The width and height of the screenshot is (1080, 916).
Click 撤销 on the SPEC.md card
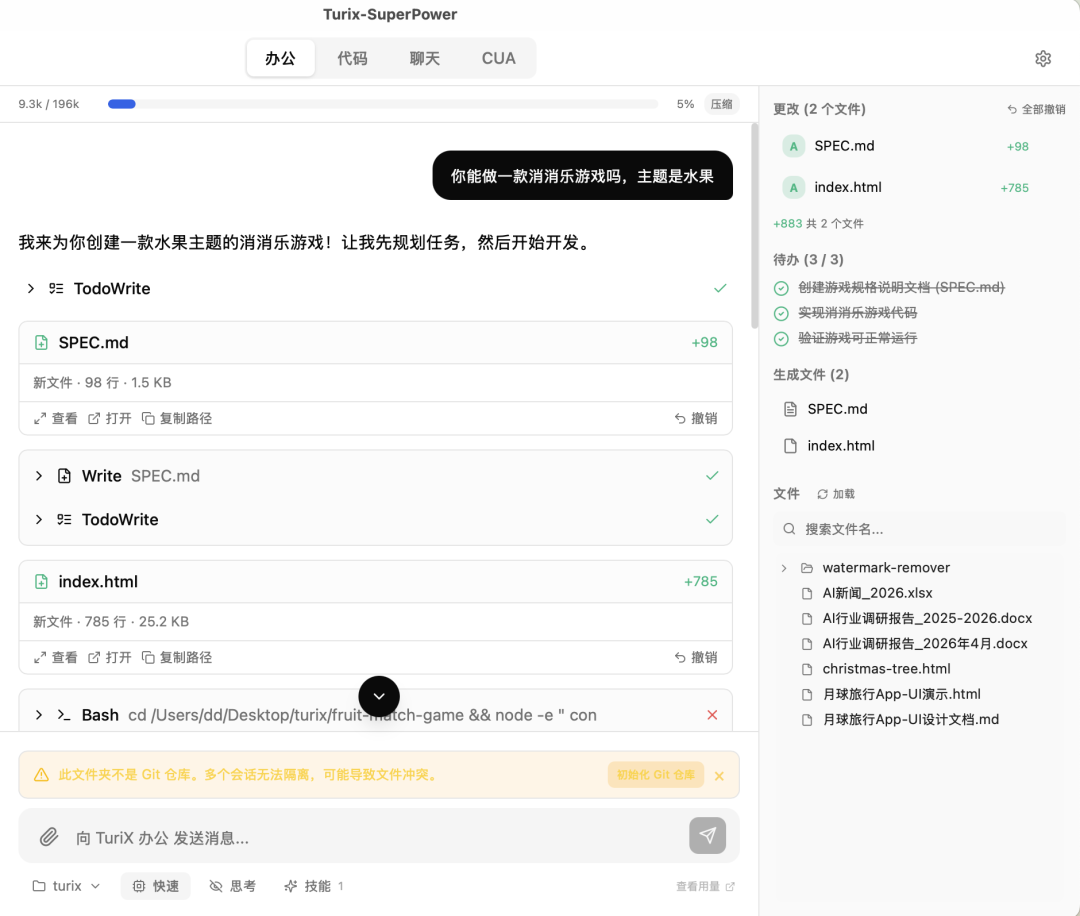(x=696, y=418)
